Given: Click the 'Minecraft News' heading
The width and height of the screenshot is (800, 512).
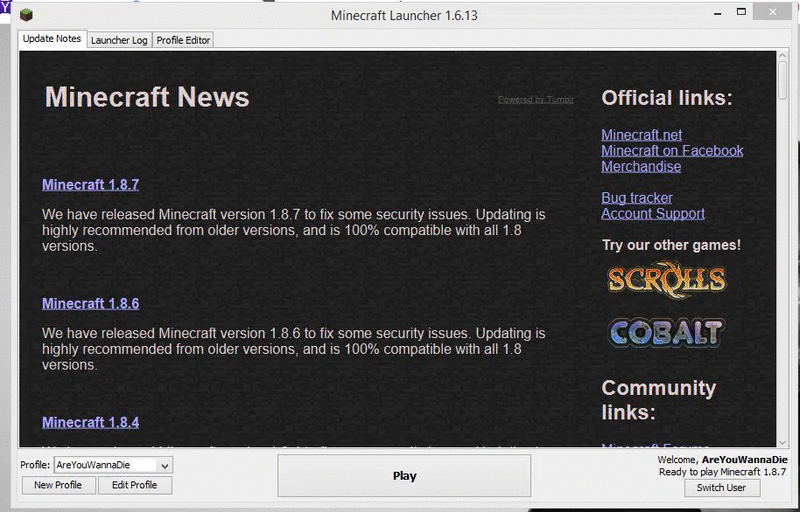Looking at the screenshot, I should (x=147, y=97).
